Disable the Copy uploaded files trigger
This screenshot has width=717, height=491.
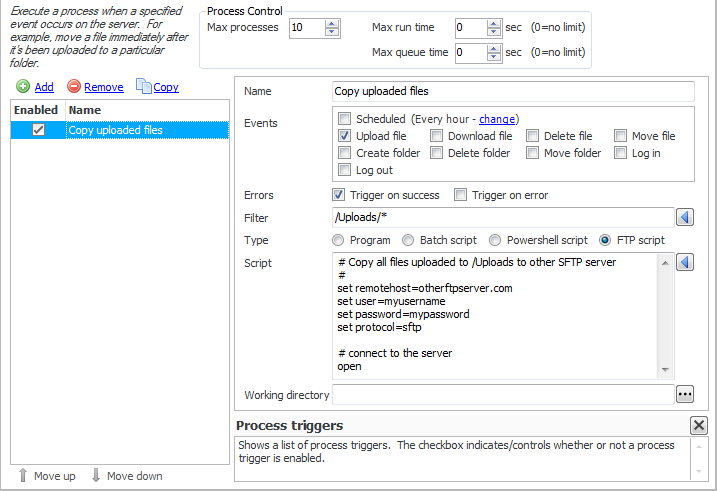[38, 130]
